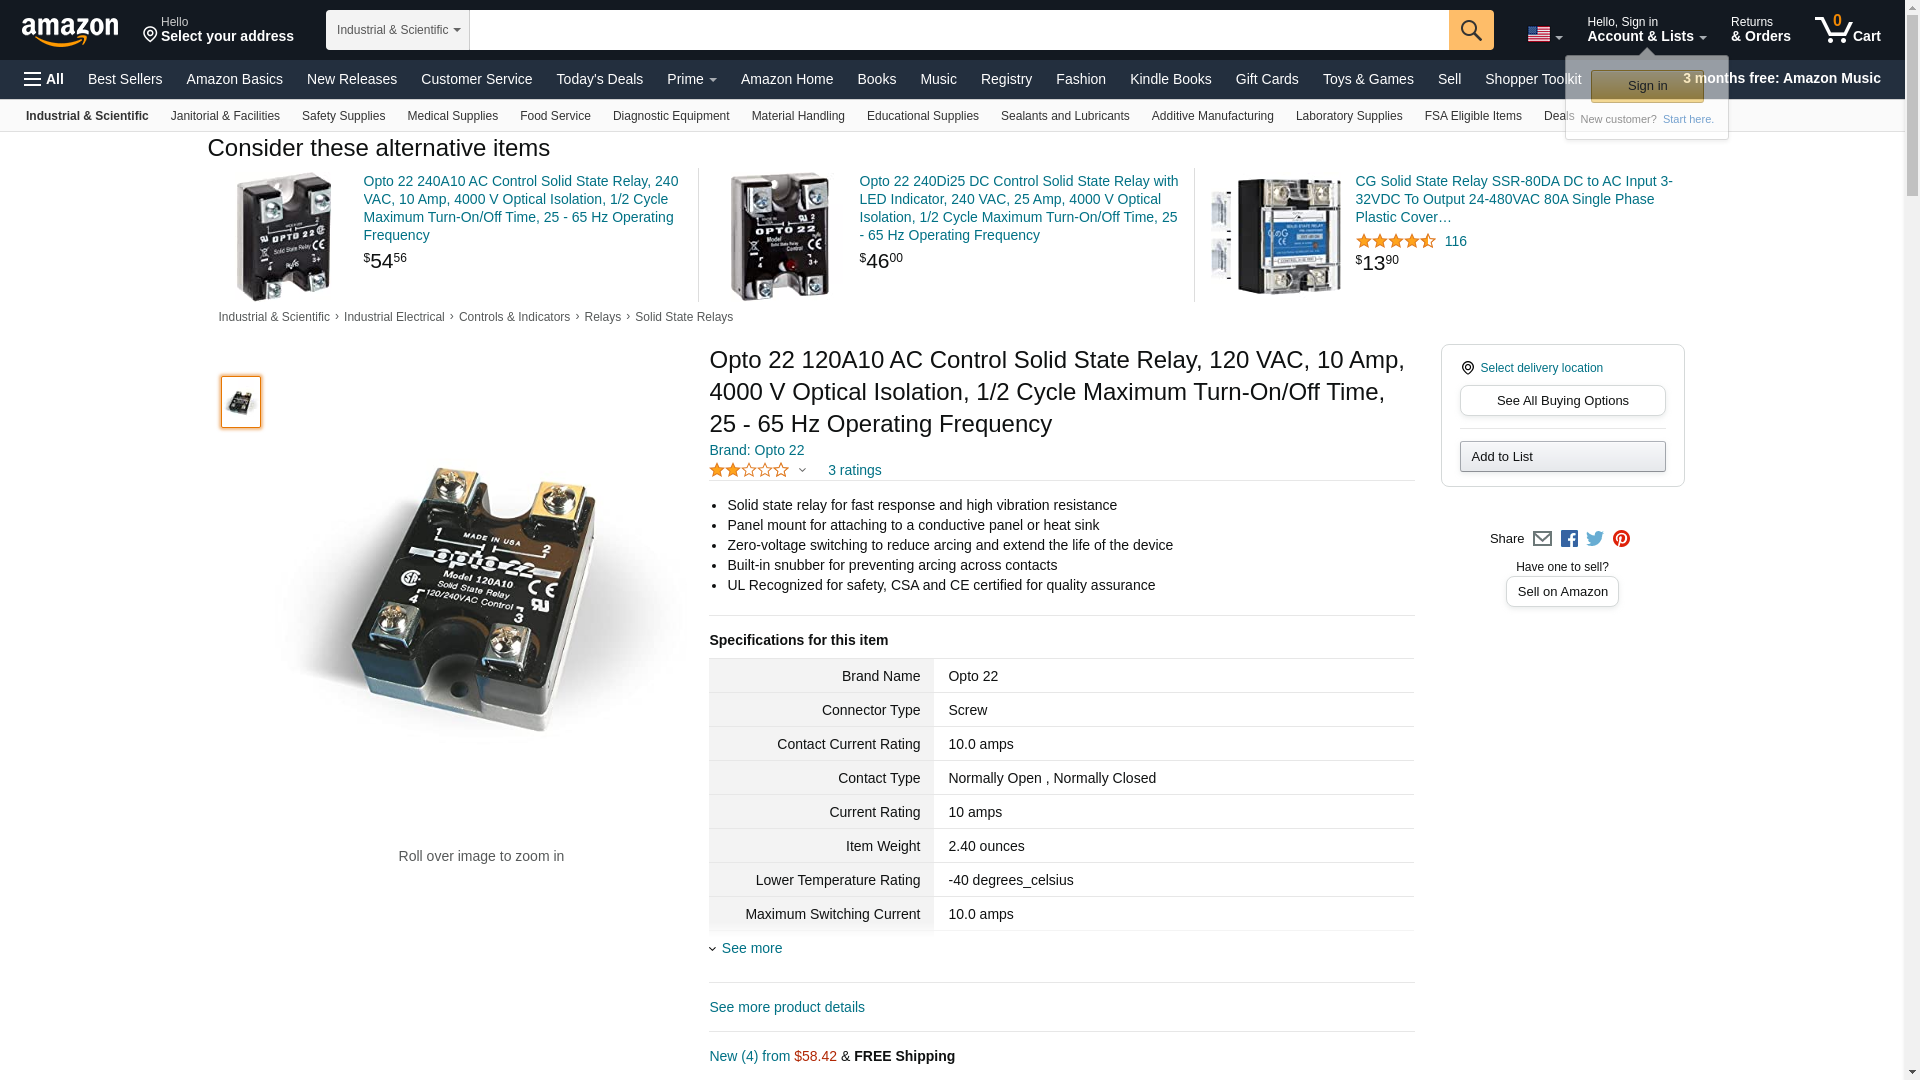Open Today's Deals in nav bar
Screen dimensions: 1920x1080
(599, 79)
